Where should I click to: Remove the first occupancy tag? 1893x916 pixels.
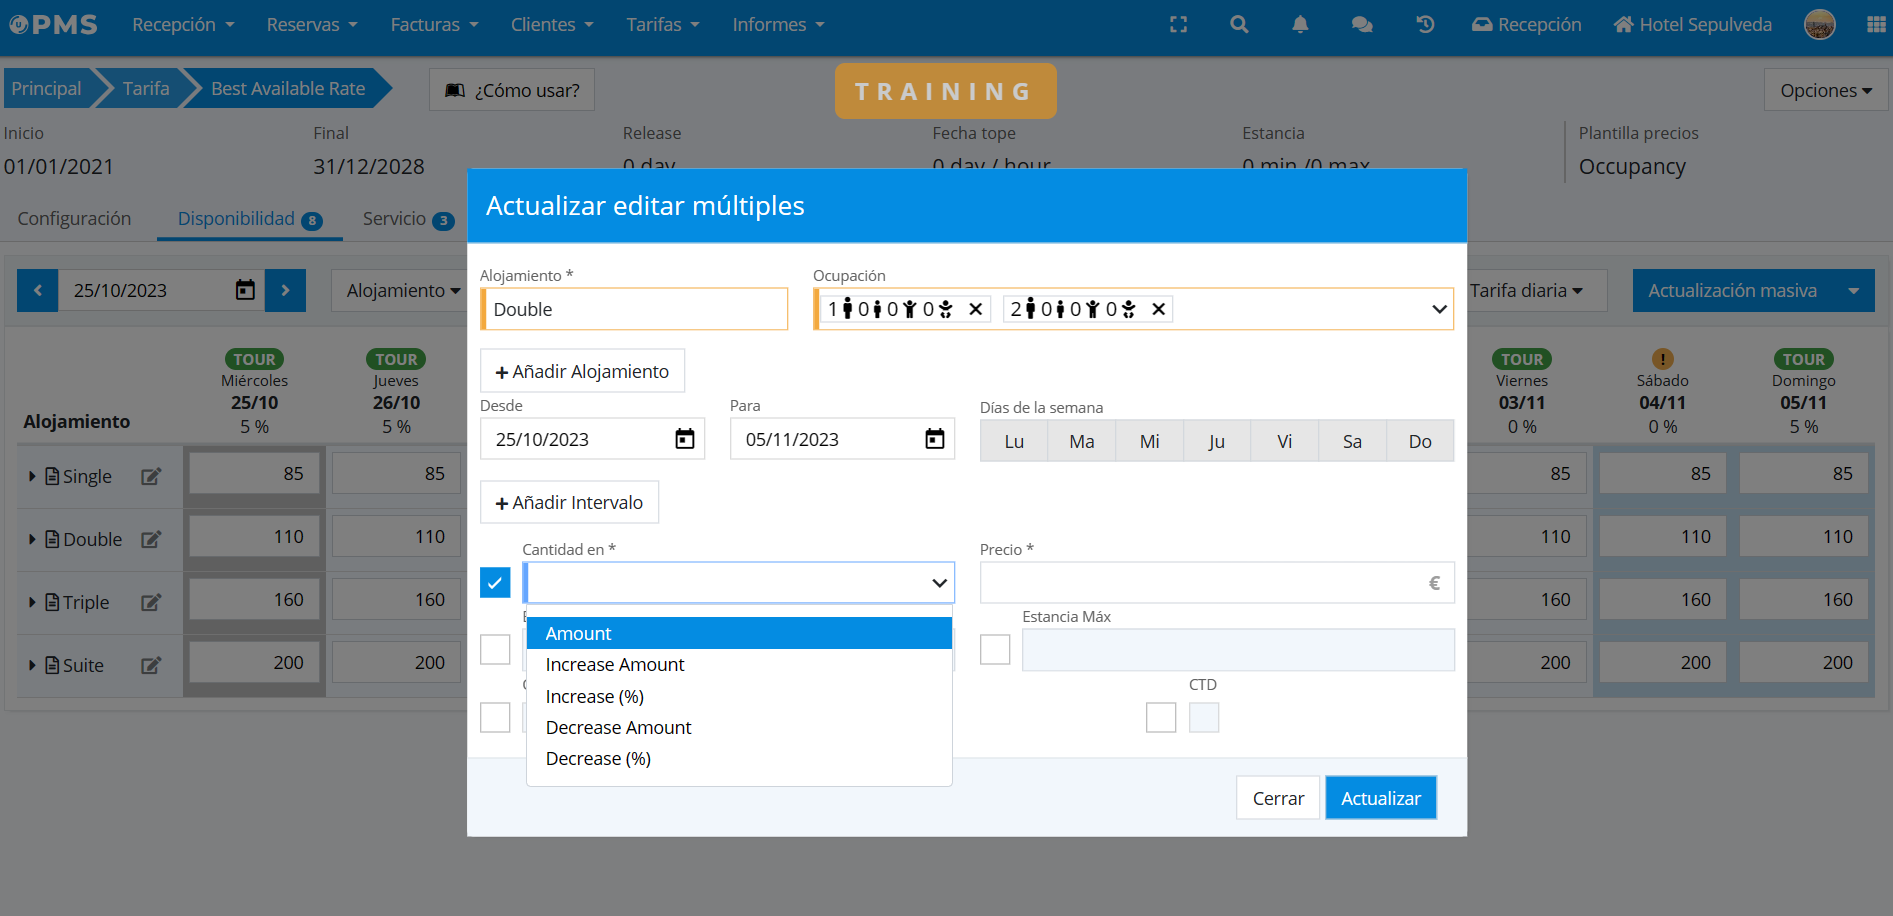(975, 309)
